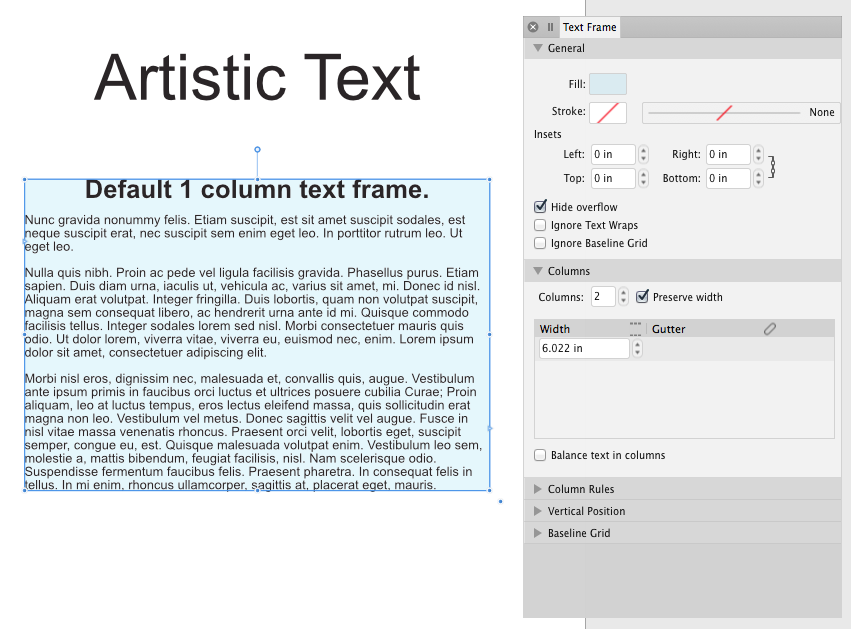
Task: Click the text frame's top-right corner handle
Action: click(x=490, y=180)
